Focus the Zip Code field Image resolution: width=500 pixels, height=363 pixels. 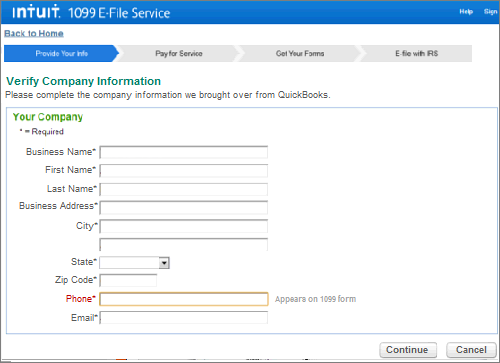point(128,280)
